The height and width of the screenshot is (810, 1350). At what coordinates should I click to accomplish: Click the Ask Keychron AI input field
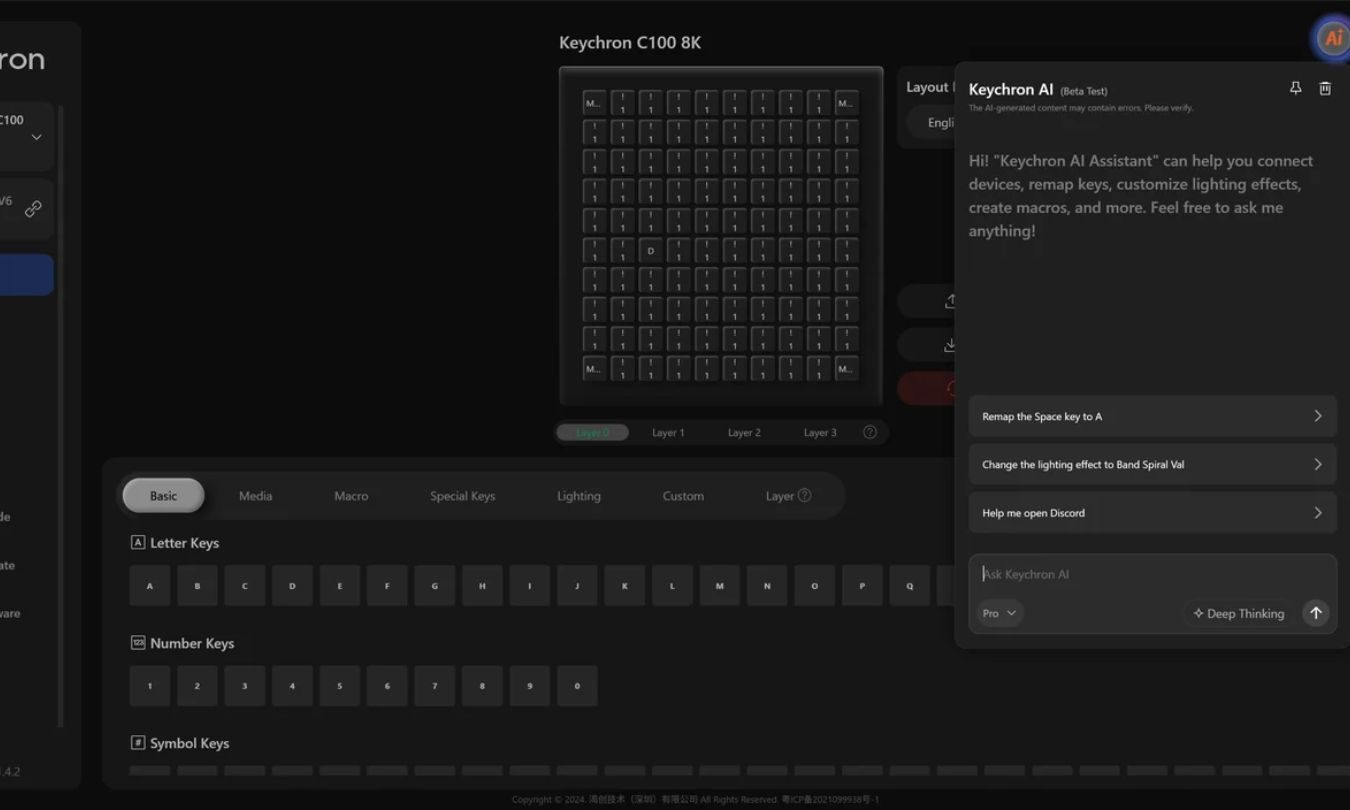1152,574
